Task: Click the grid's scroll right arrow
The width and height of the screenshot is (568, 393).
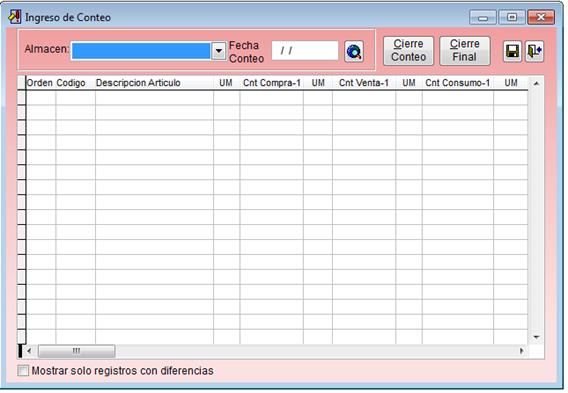Action: tap(522, 351)
